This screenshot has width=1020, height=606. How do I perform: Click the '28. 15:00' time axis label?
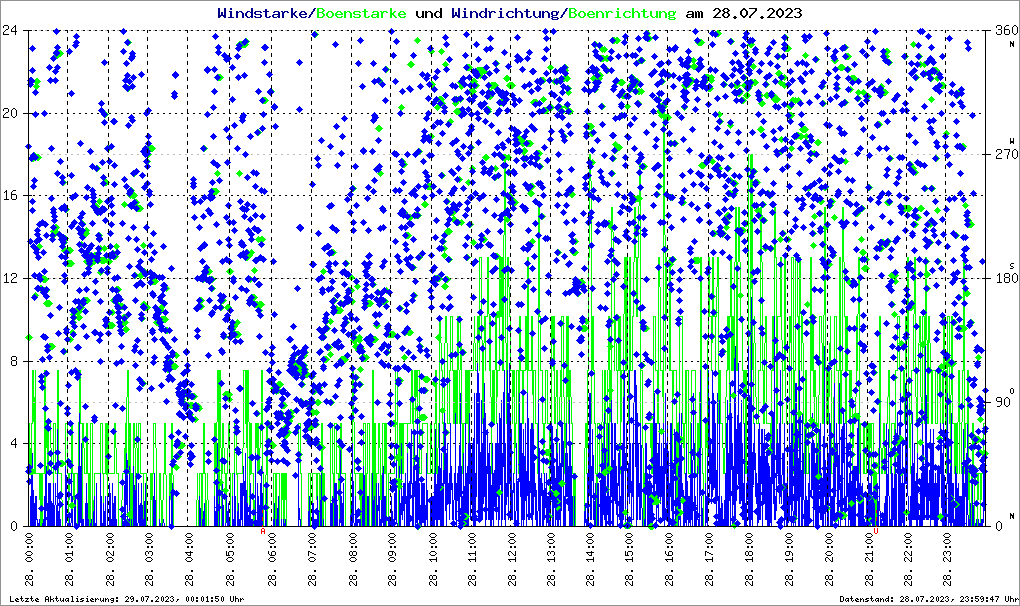tap(629, 559)
